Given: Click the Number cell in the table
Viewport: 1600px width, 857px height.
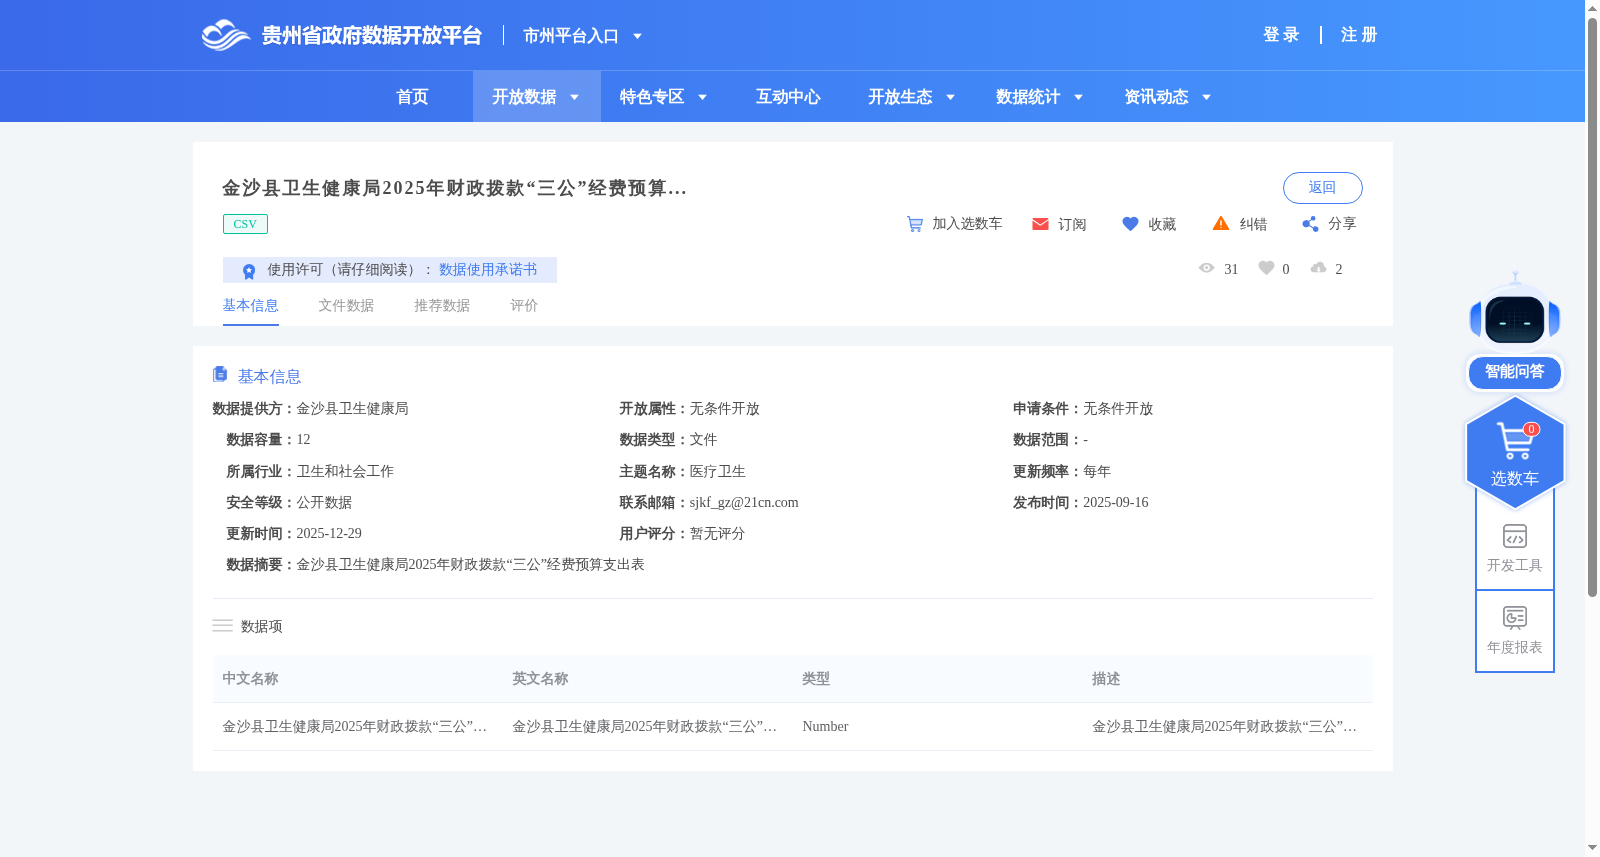Looking at the screenshot, I should [x=825, y=727].
